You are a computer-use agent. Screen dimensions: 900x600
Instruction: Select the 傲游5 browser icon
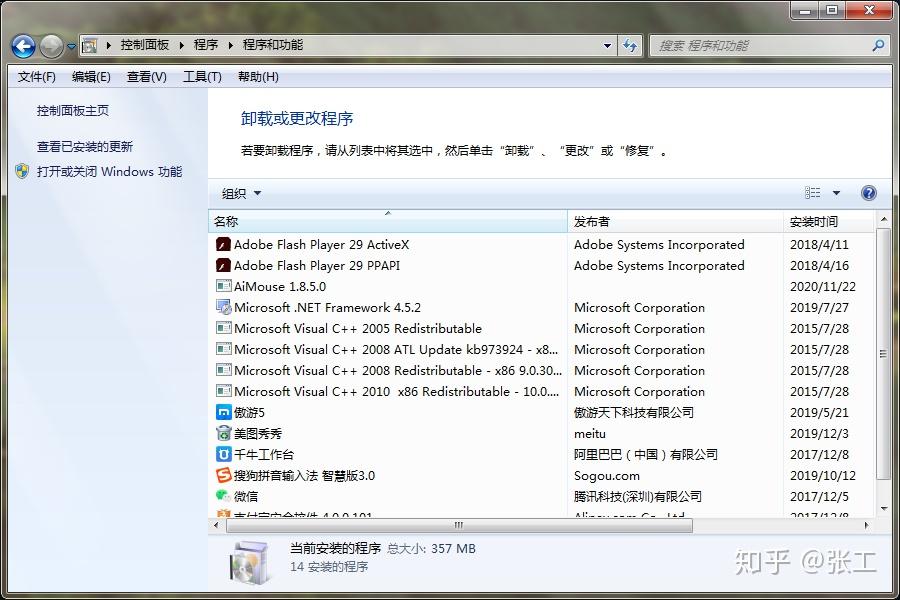(224, 412)
